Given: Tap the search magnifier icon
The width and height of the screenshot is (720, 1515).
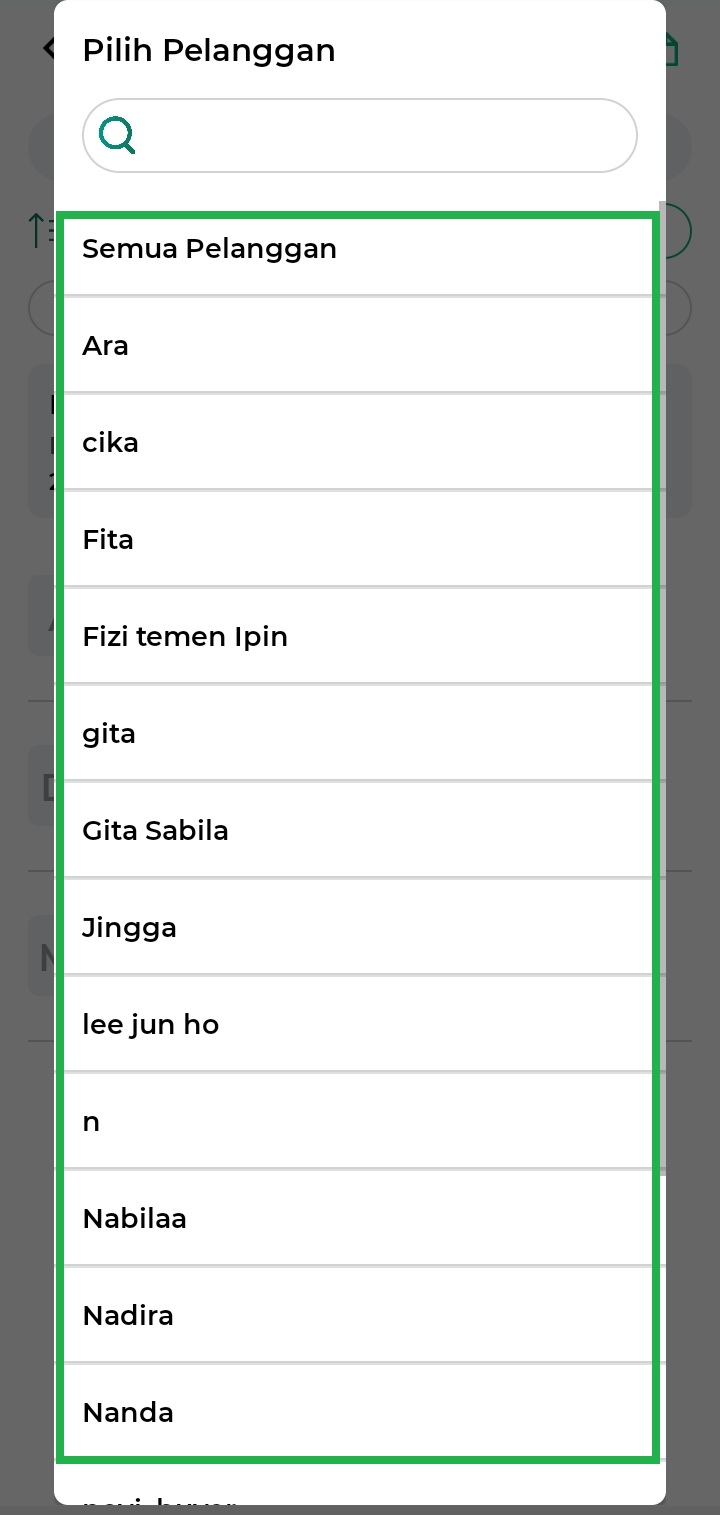Looking at the screenshot, I should point(117,135).
